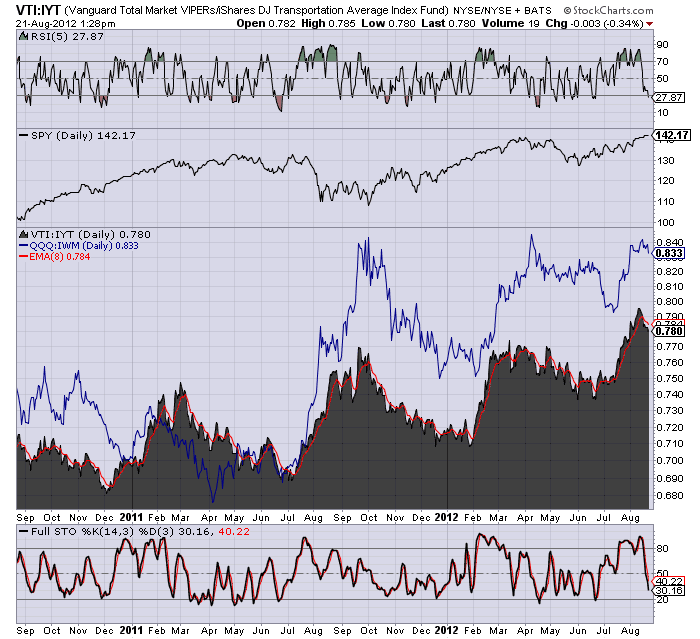Click the VTI:IYT legend area icon
Image resolution: width=700 pixels, height=639 pixels.
click(x=24, y=234)
